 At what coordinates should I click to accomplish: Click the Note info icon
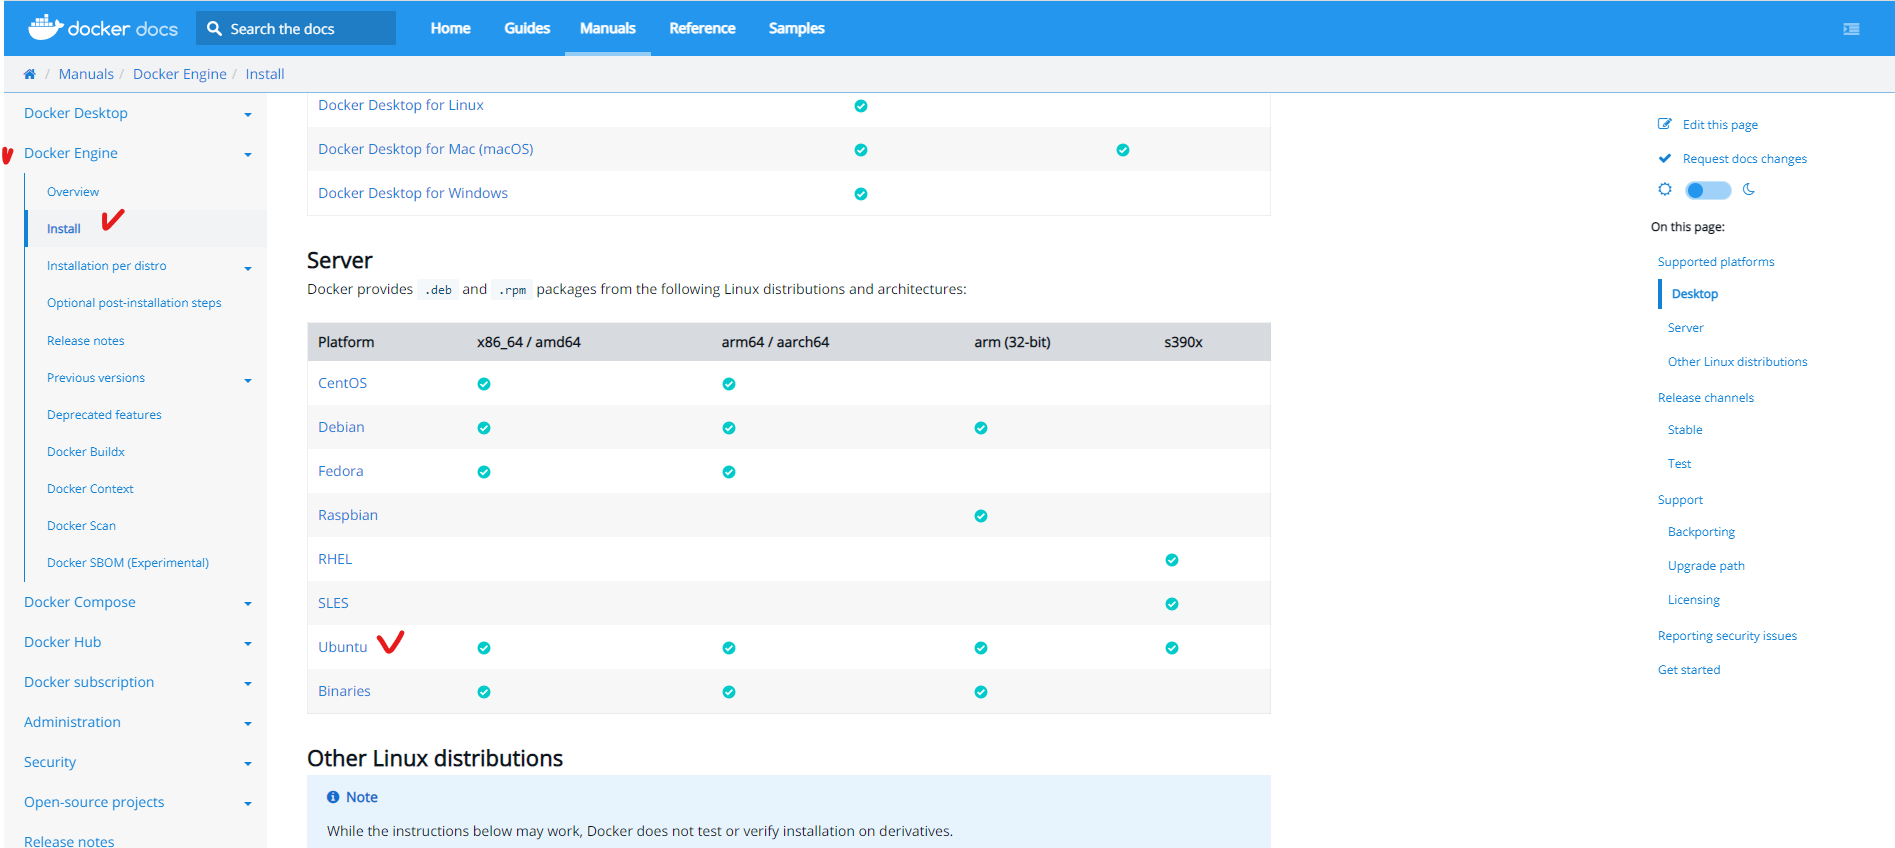coord(333,797)
